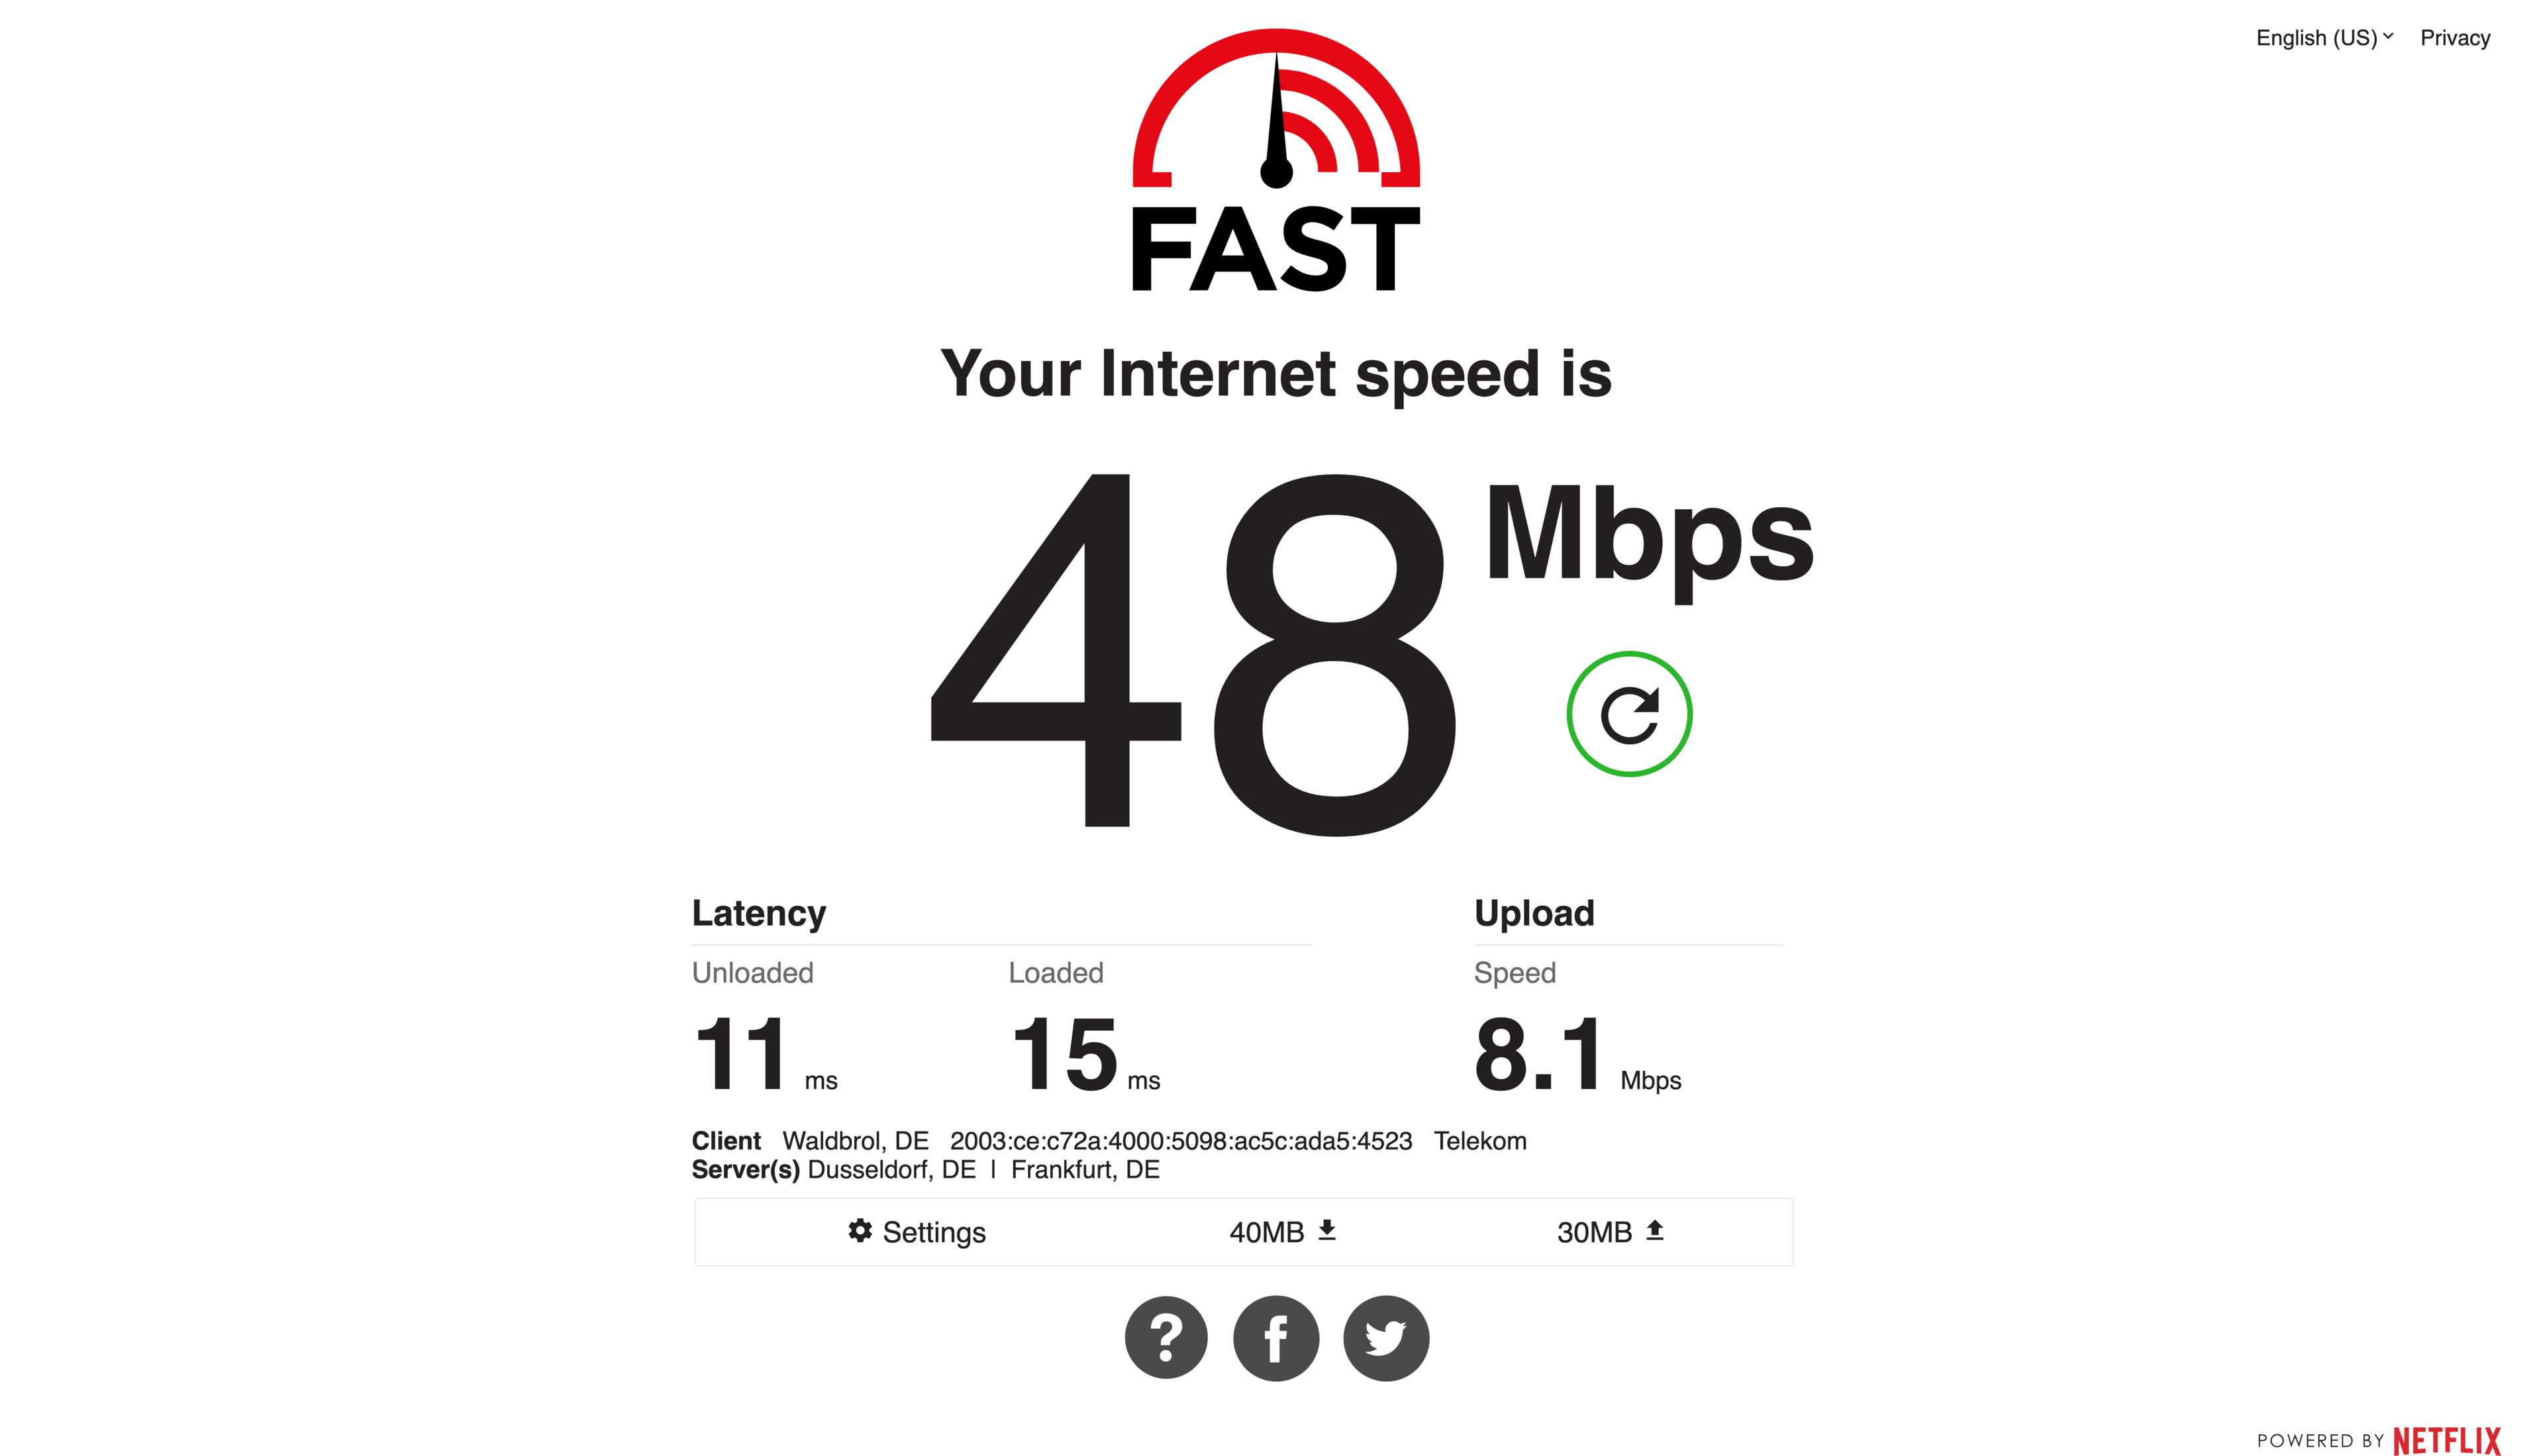Click the Settings gear icon
Screen dimensions: 2543x1456
click(860, 1230)
